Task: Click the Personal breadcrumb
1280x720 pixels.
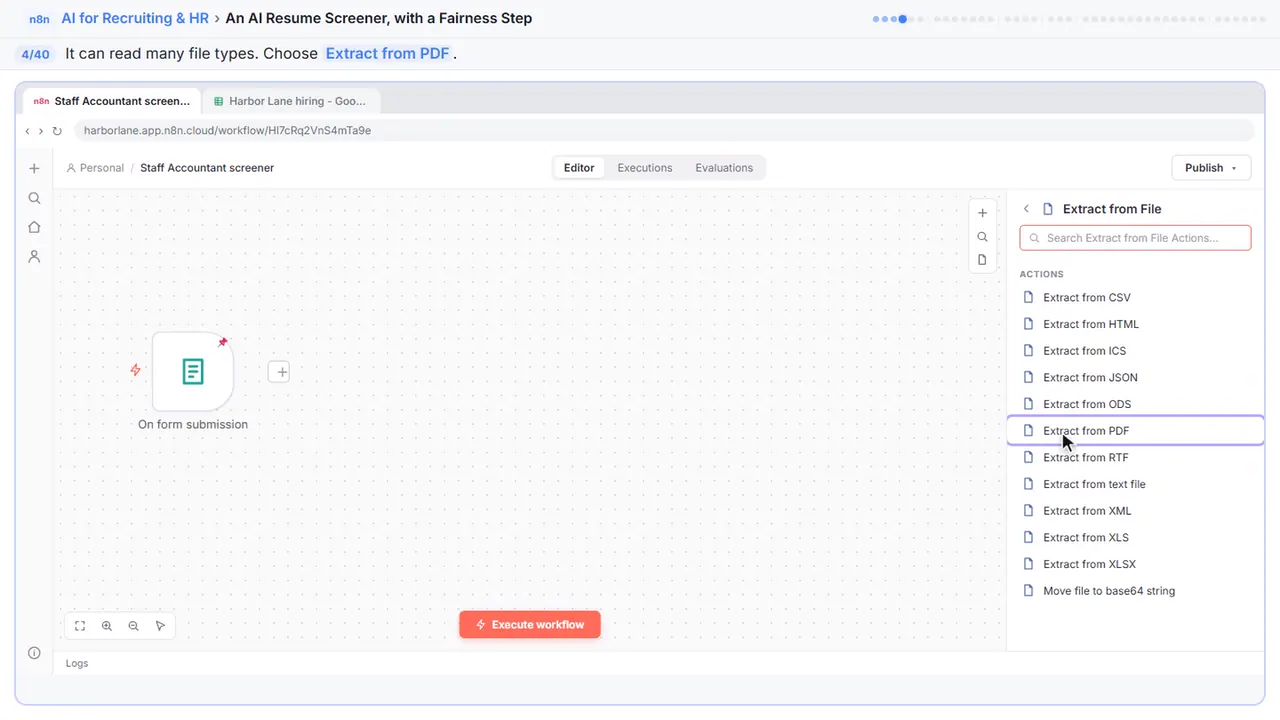Action: tap(95, 168)
